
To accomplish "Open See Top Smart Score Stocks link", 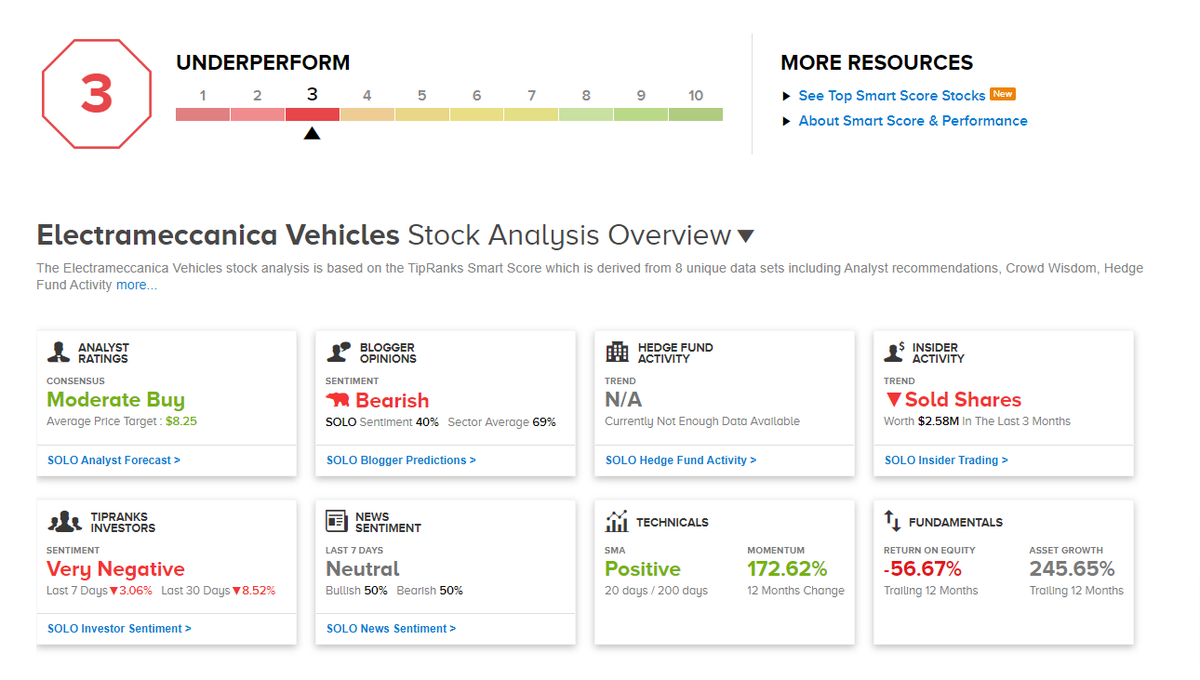I will 892,95.
